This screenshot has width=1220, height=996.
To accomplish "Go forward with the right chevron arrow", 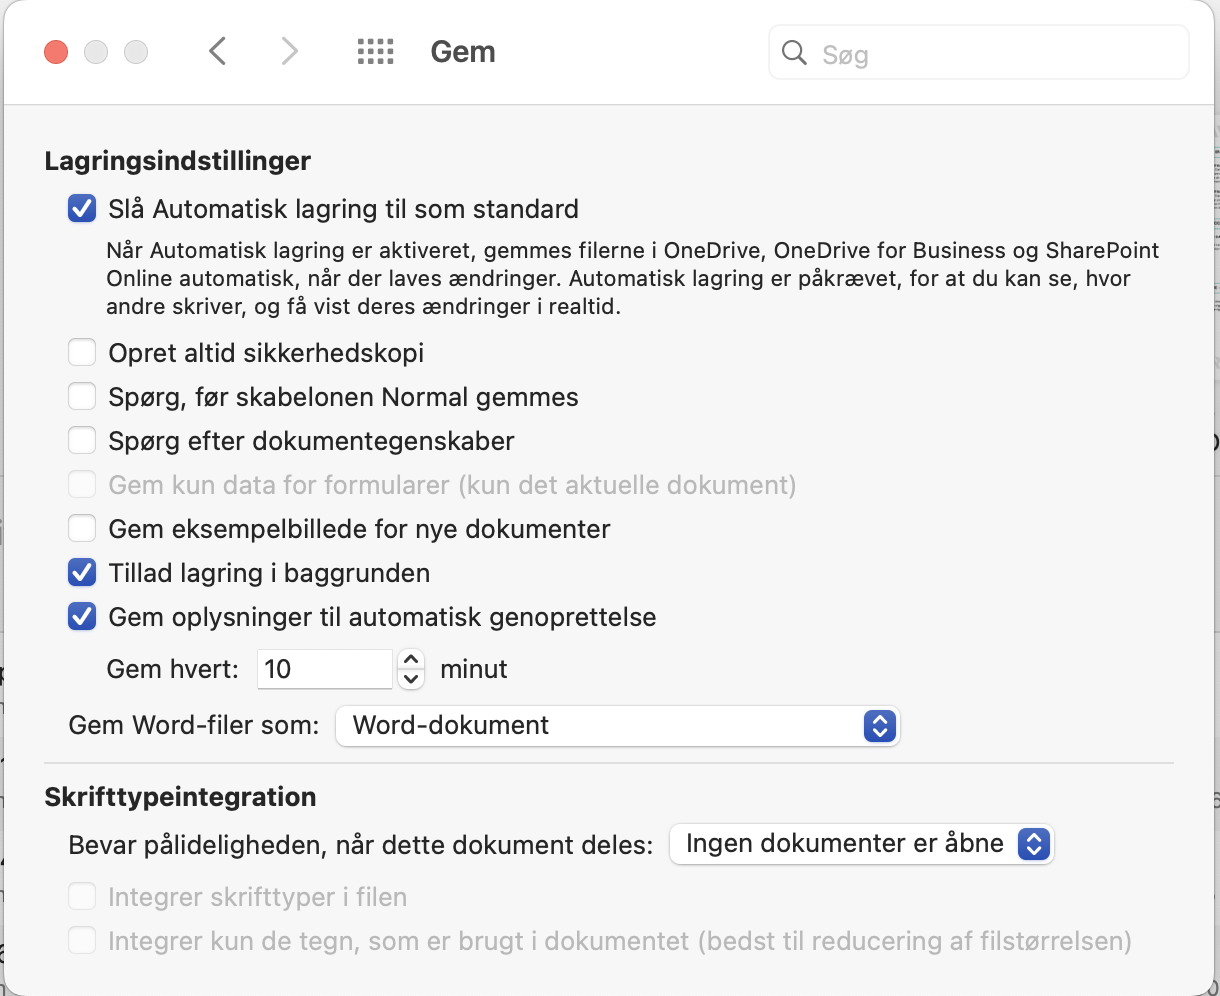I will pyautogui.click(x=290, y=51).
